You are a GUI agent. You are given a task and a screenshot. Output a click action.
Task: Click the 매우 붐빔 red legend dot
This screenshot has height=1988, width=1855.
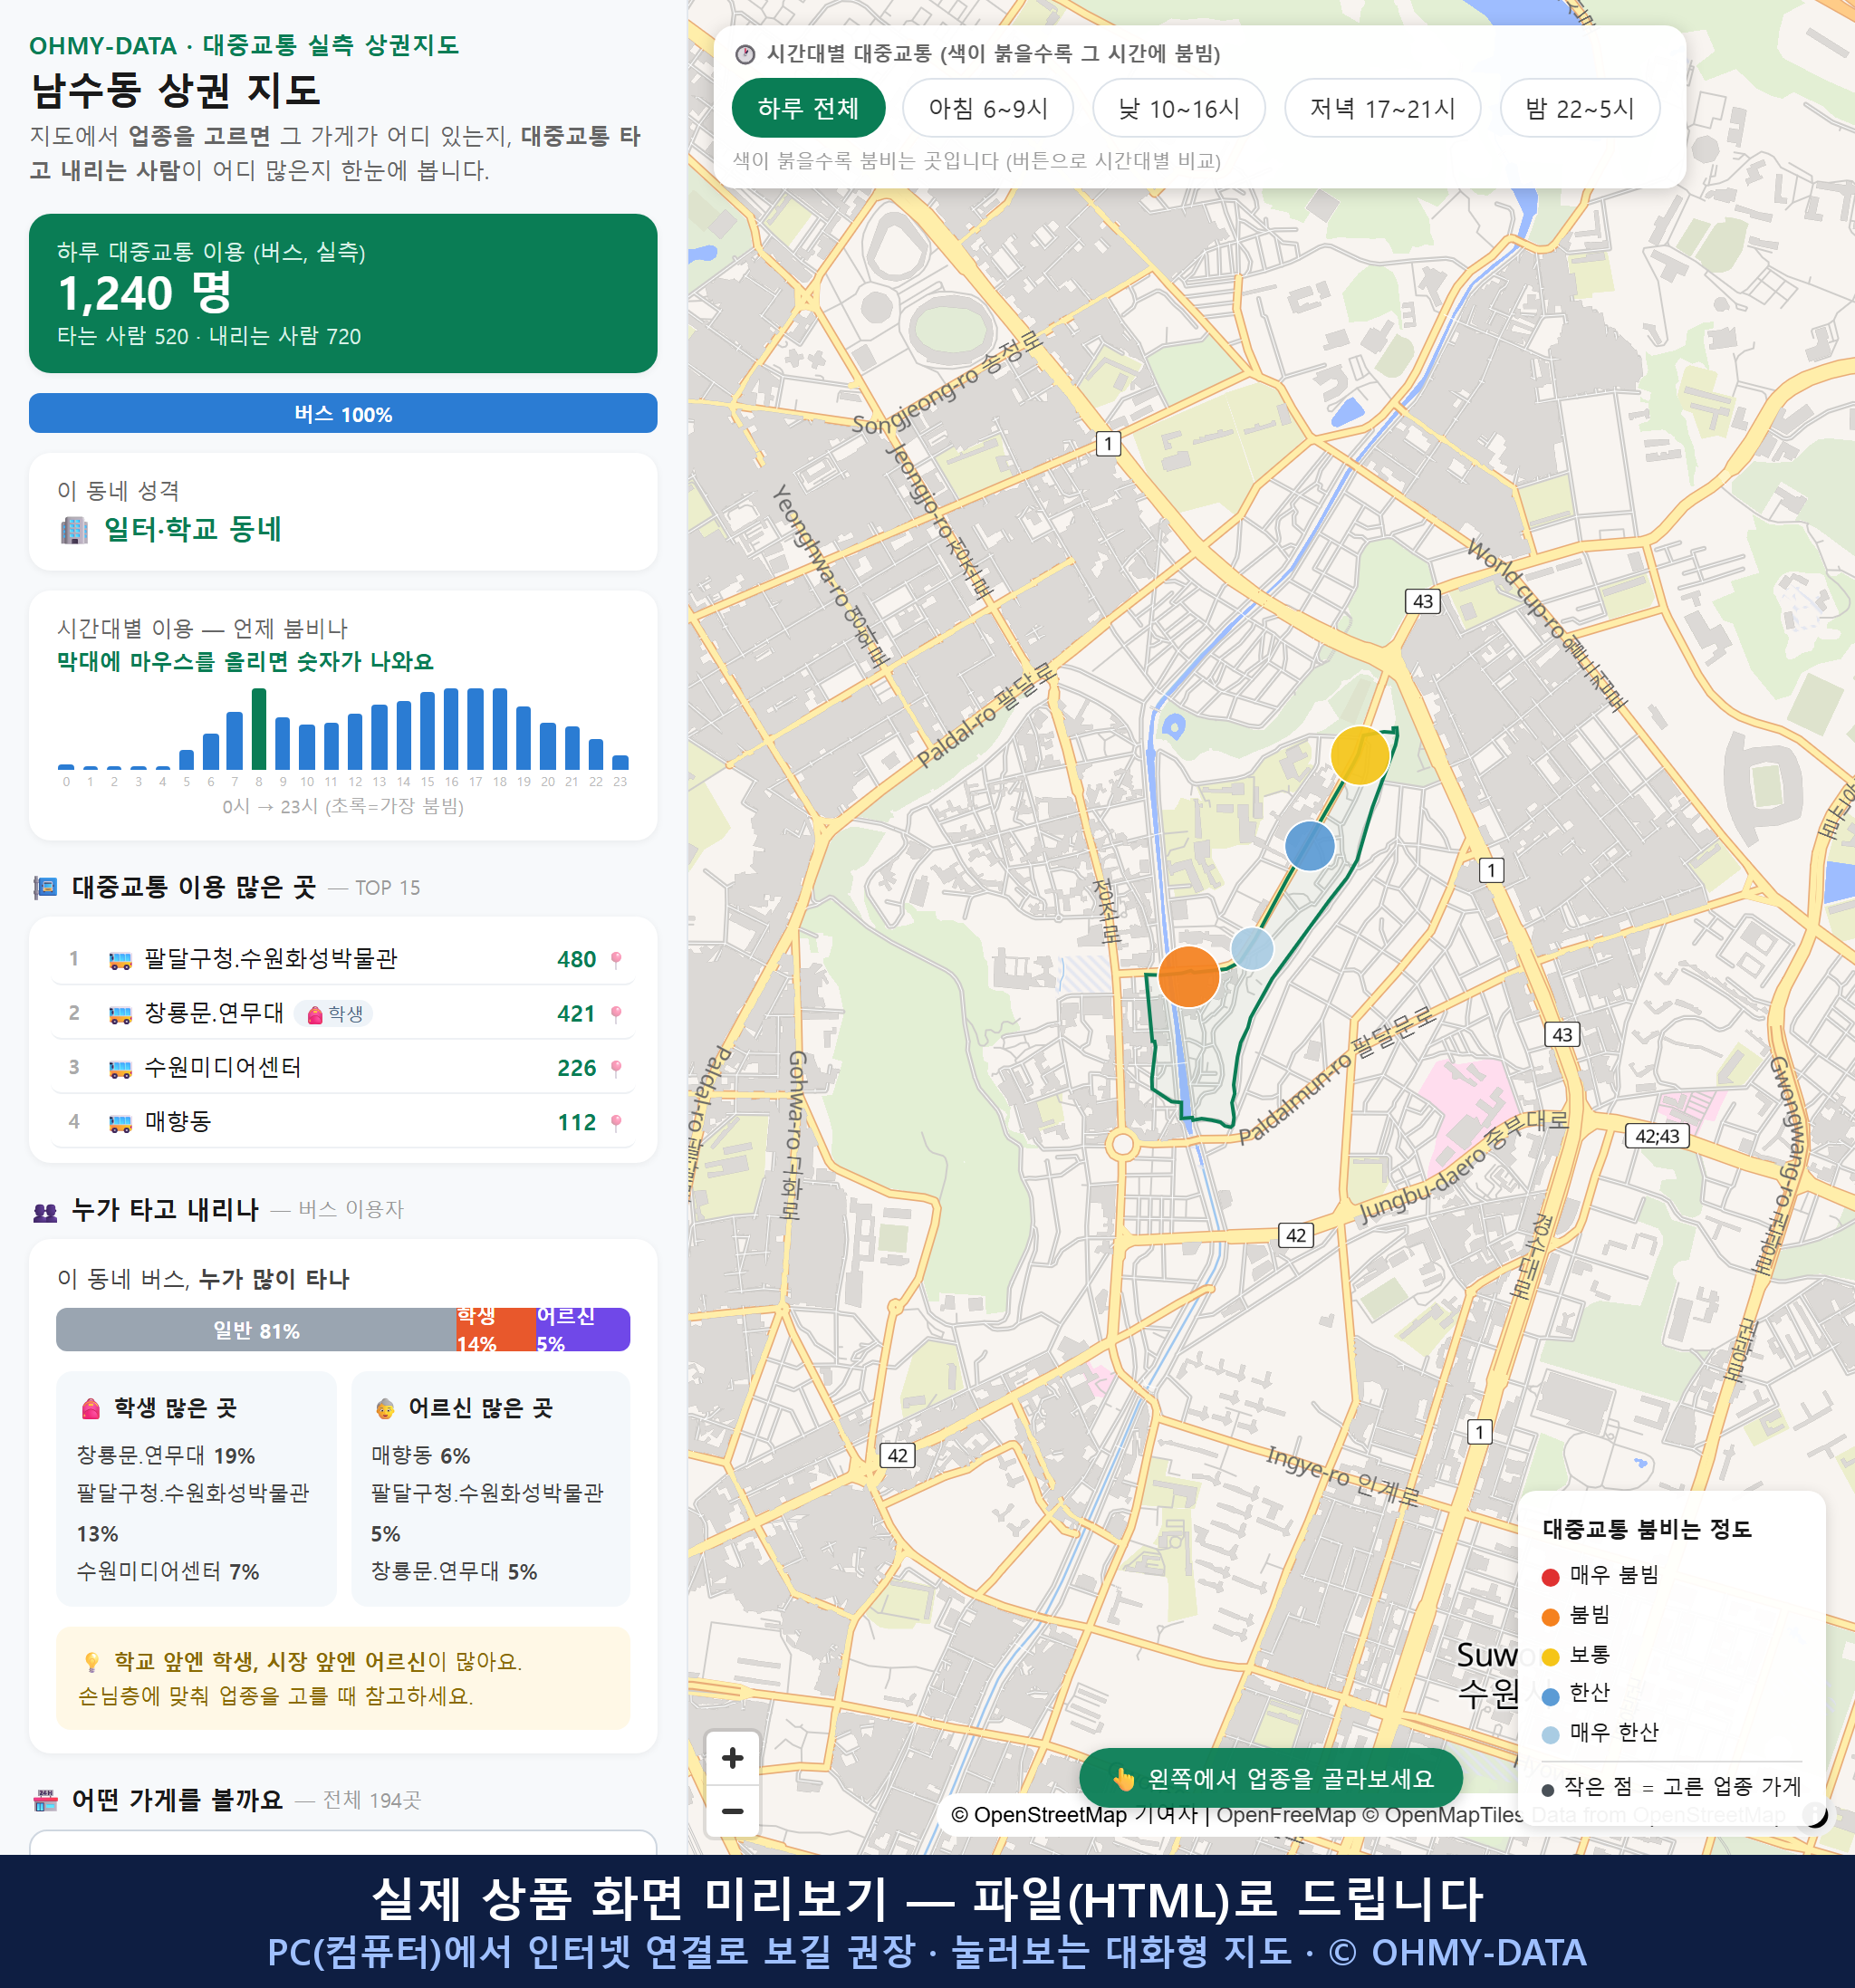(1550, 1577)
